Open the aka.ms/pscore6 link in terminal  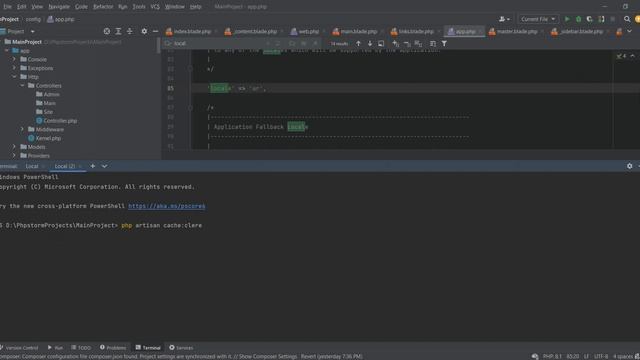167,206
